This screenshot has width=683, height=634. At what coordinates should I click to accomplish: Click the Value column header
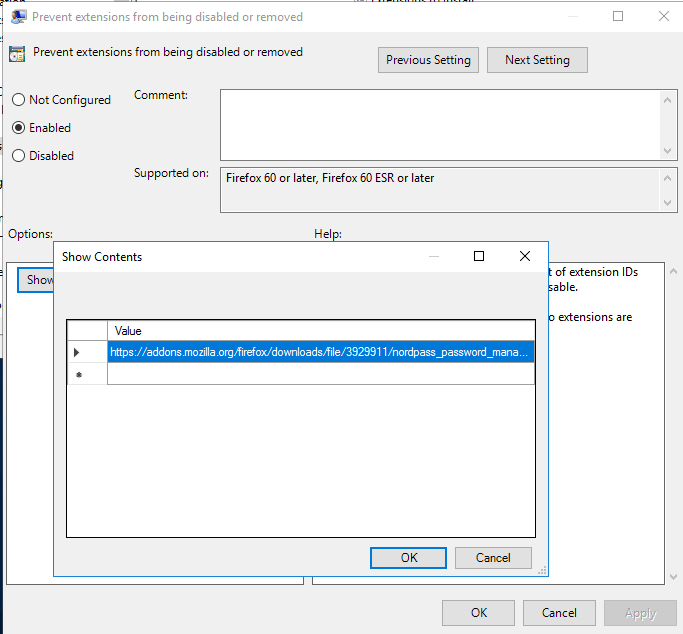321,331
